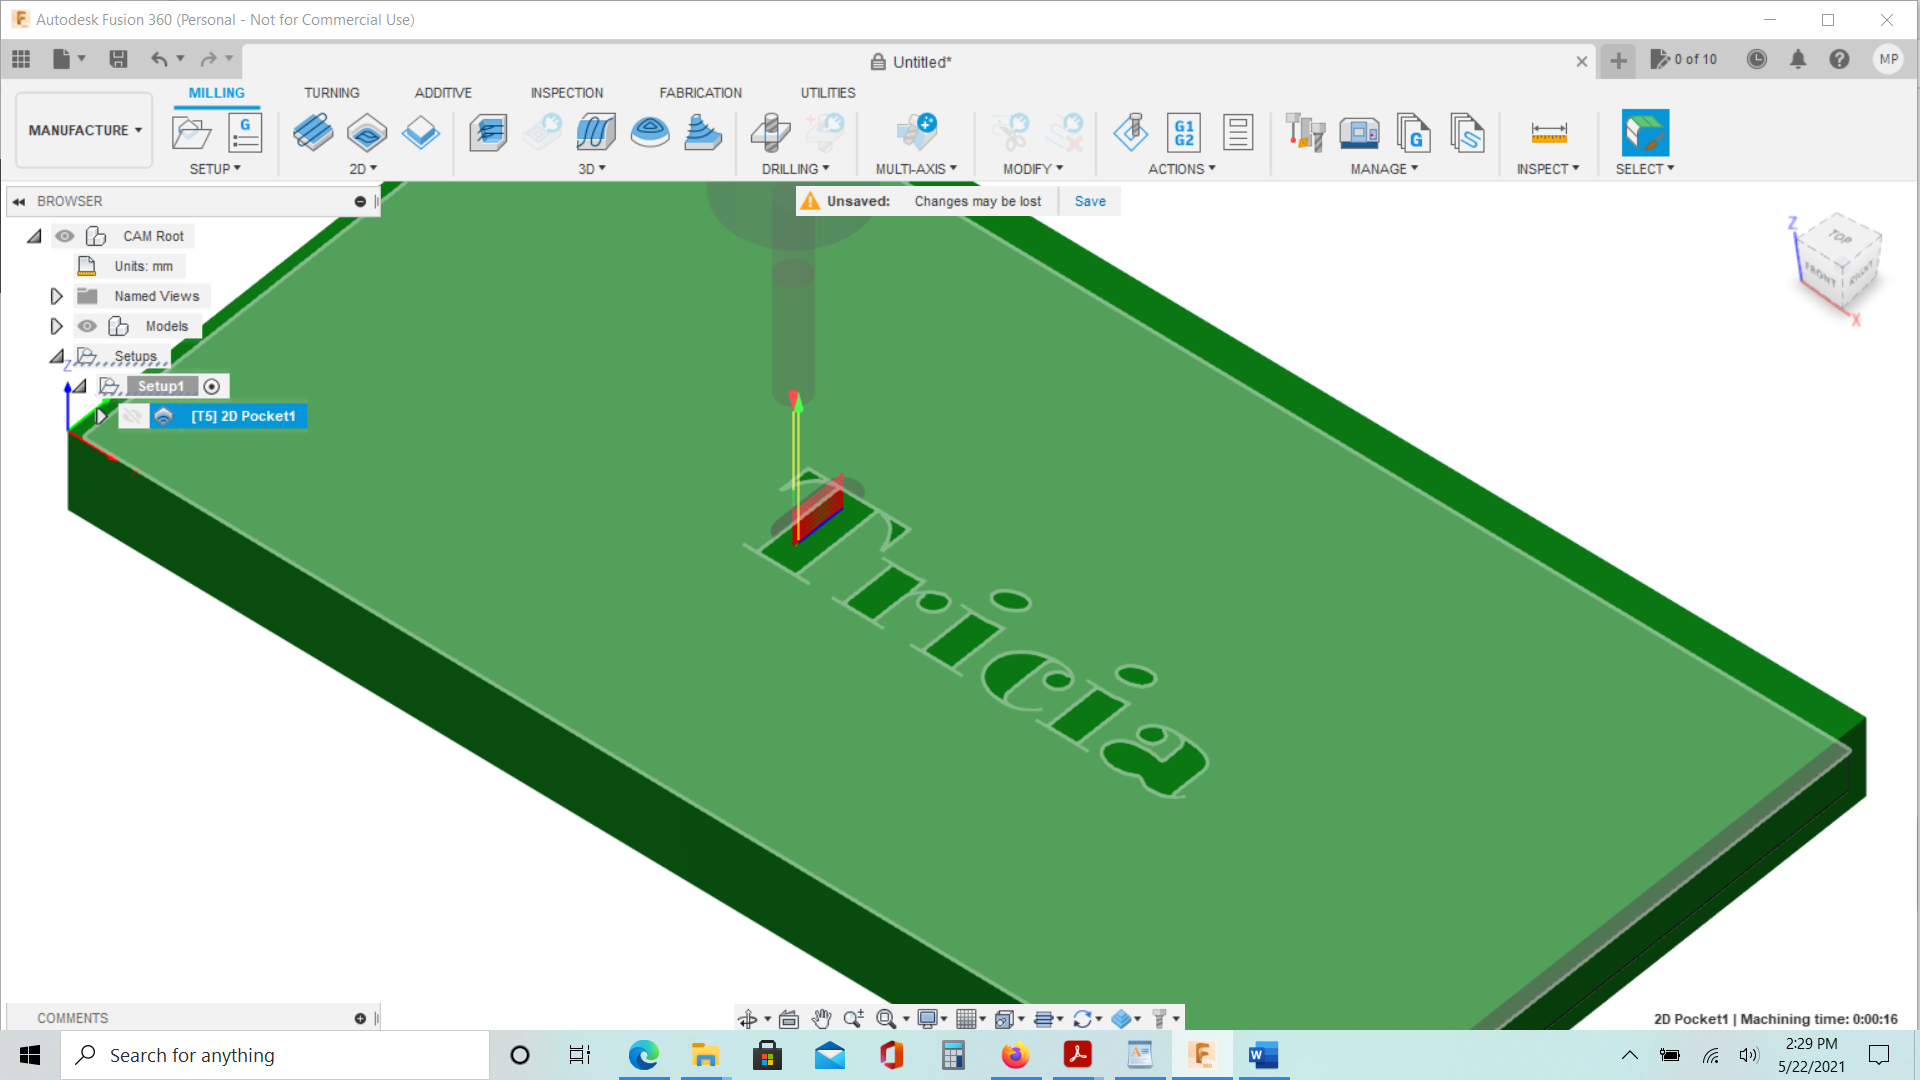Image resolution: width=1920 pixels, height=1080 pixels.
Task: Open the Multi-Axis Swarf tool
Action: pos(917,132)
